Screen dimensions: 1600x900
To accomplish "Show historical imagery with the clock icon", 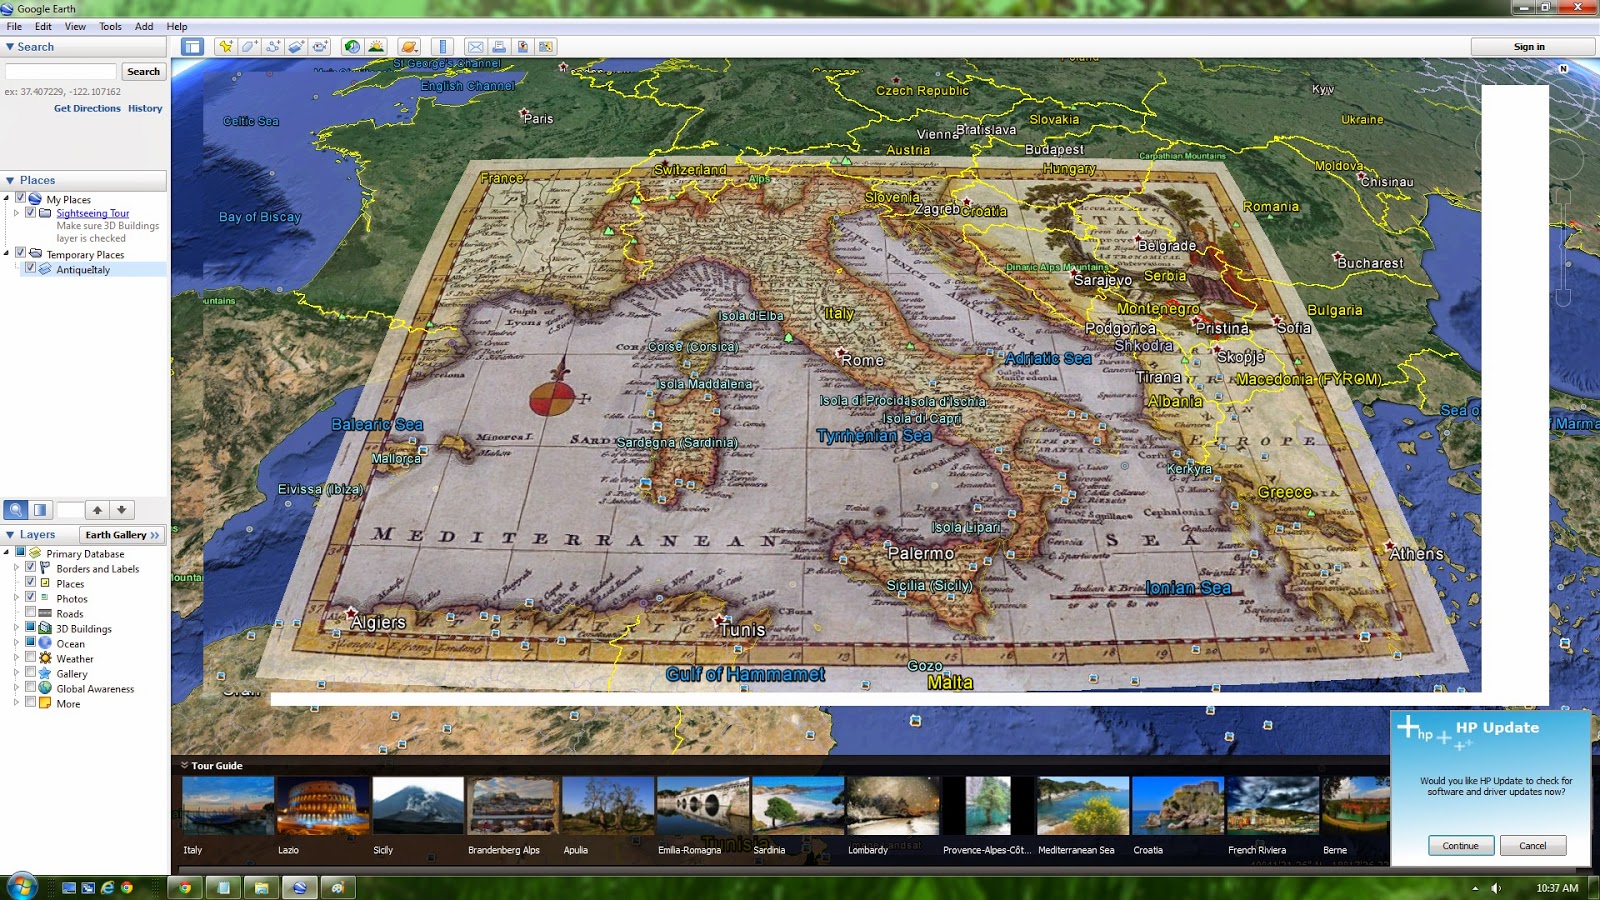I will (352, 46).
